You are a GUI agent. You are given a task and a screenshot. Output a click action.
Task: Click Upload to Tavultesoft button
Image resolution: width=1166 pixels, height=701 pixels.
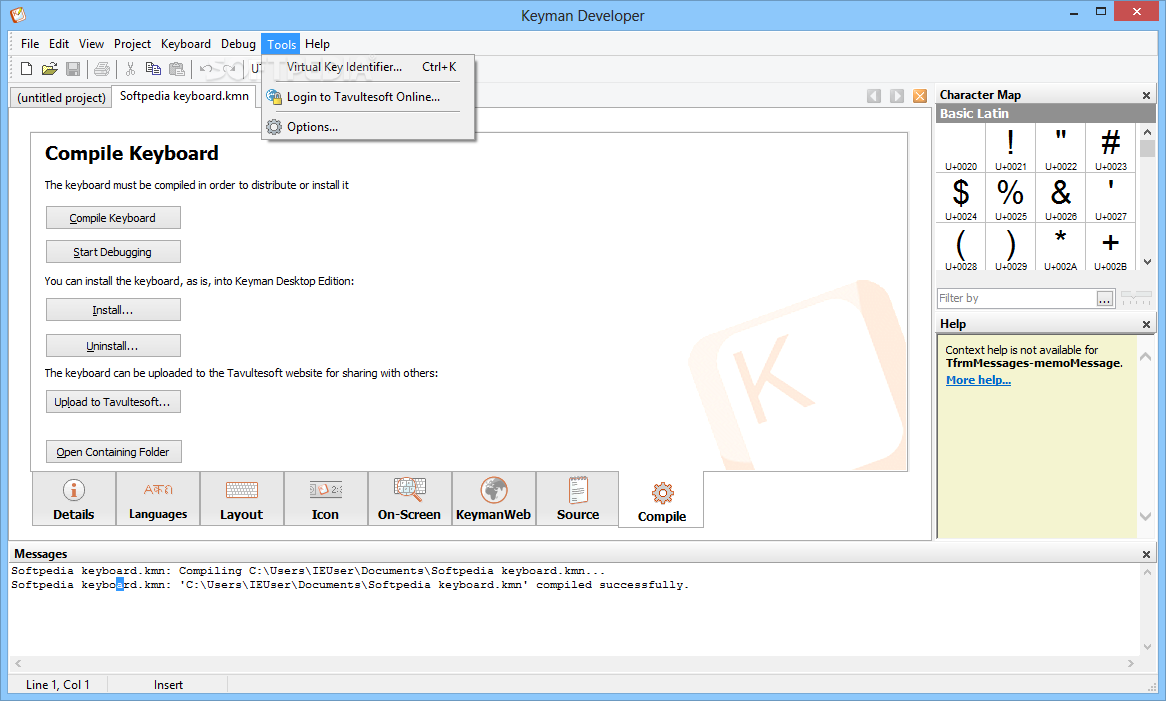(x=113, y=402)
